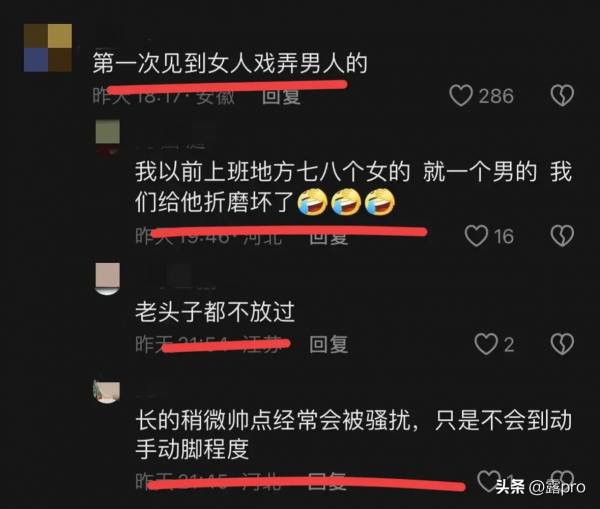Viewport: 600px width, 509px height.
Task: Open the top commenter's mosaic avatar
Action: coord(48,48)
